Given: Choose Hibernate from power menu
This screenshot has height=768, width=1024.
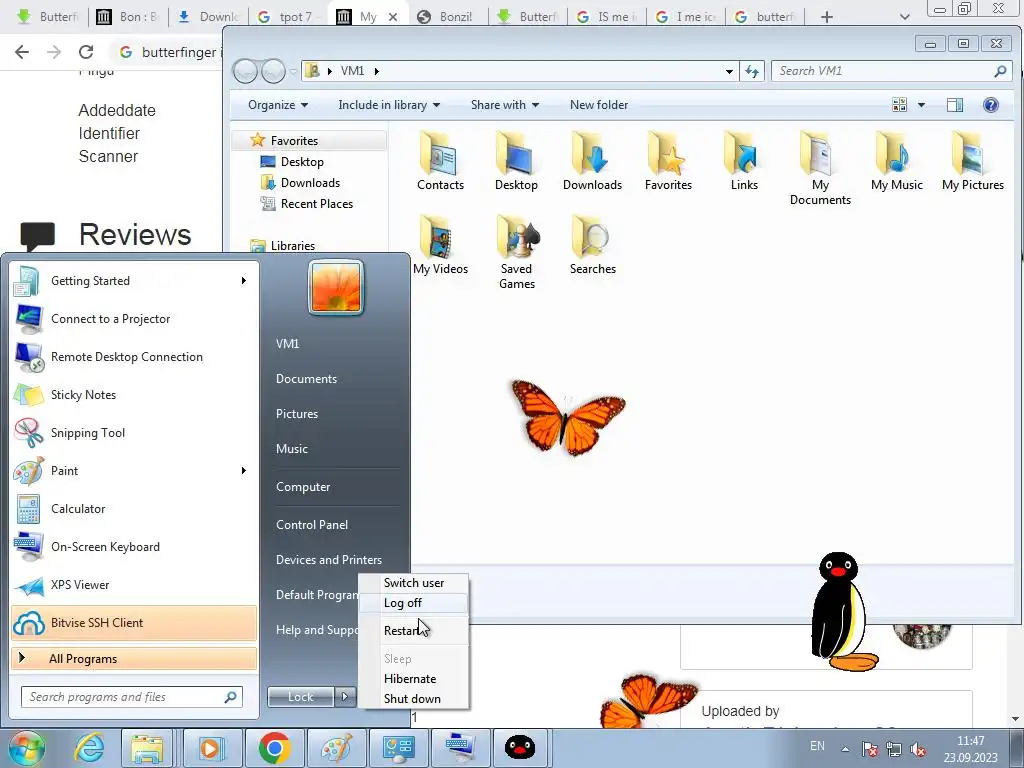Looking at the screenshot, I should click(x=414, y=679).
